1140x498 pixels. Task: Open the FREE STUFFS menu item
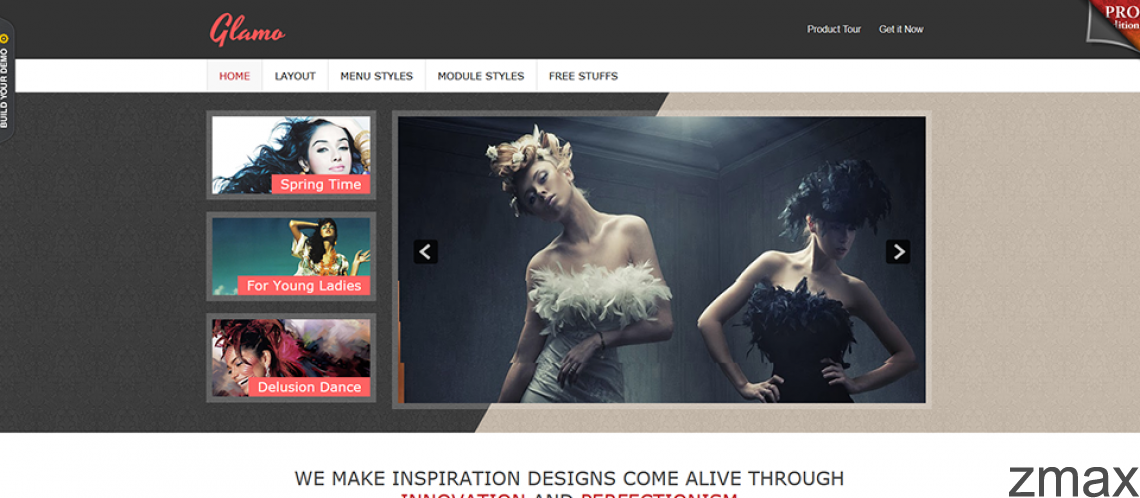[583, 76]
